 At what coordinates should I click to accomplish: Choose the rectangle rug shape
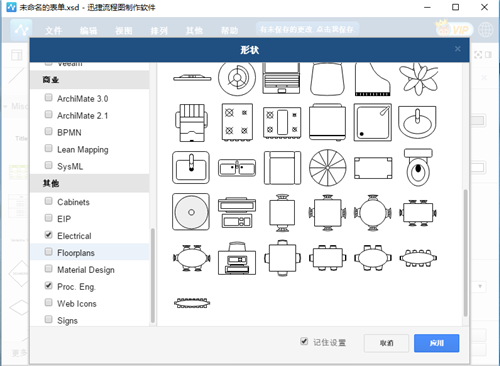coord(373,168)
